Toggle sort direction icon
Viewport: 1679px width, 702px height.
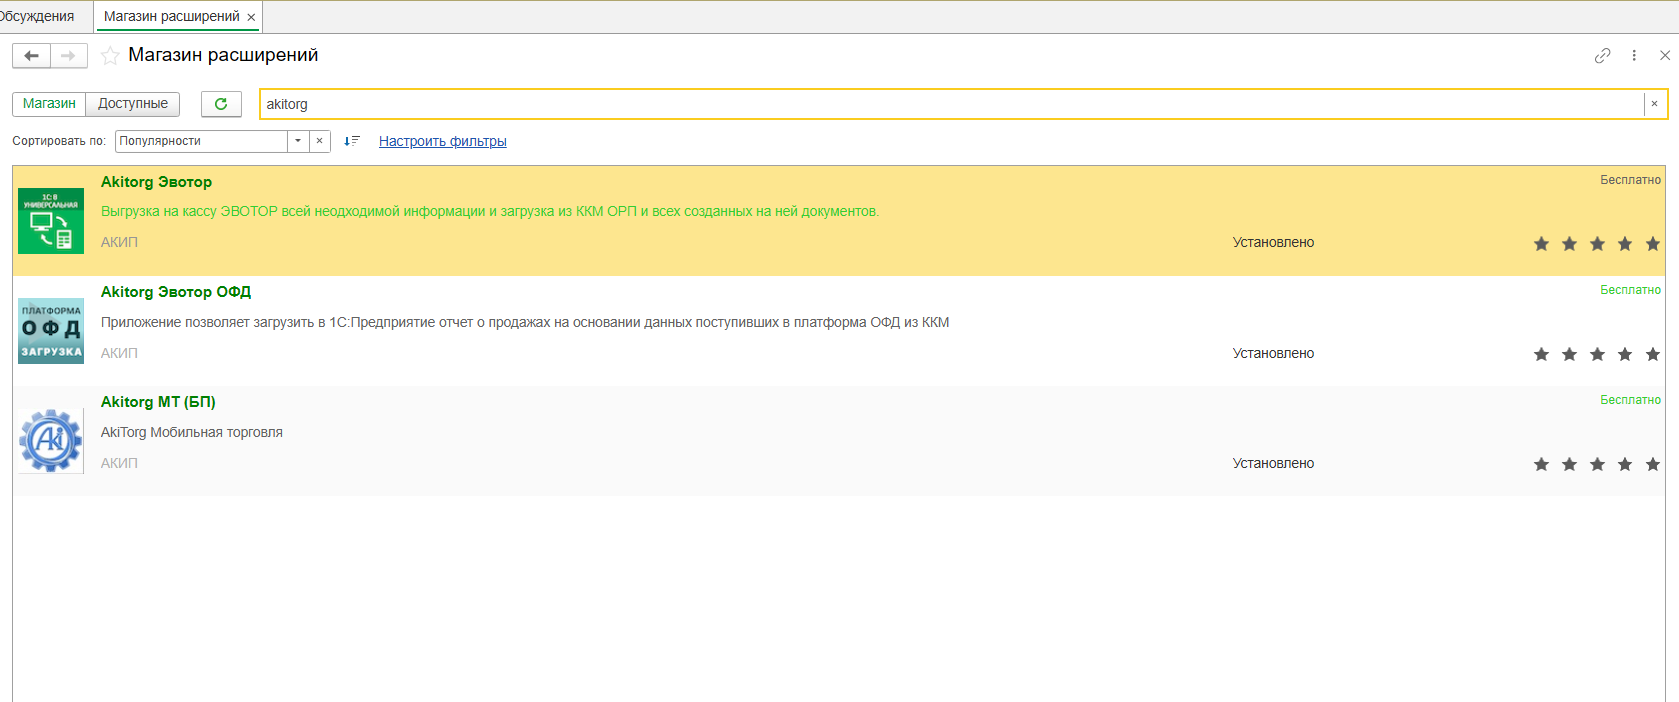point(351,141)
